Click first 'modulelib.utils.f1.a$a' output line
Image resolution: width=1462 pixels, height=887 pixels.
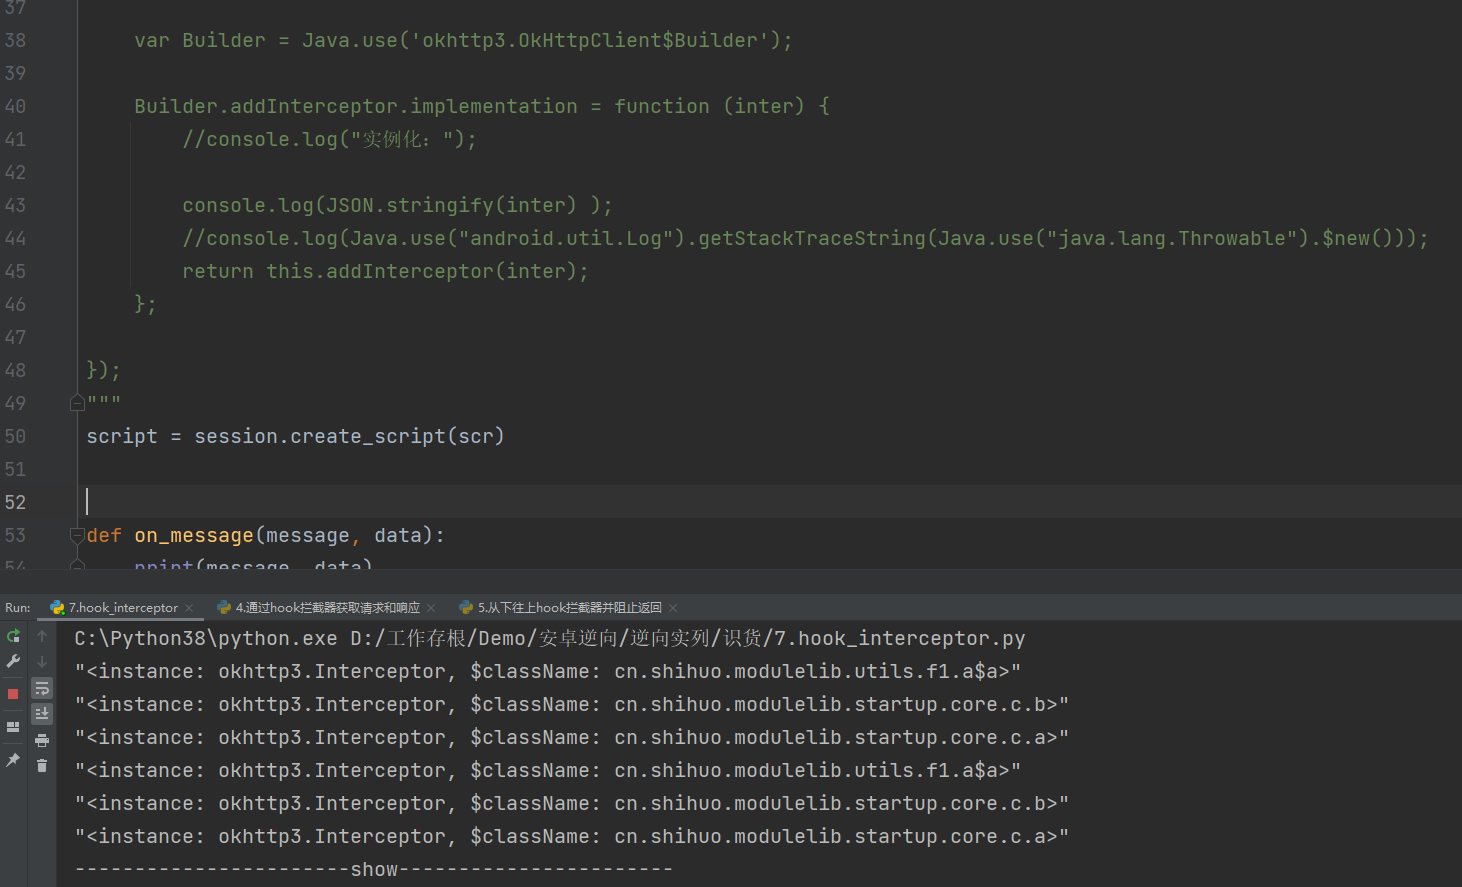tap(548, 671)
